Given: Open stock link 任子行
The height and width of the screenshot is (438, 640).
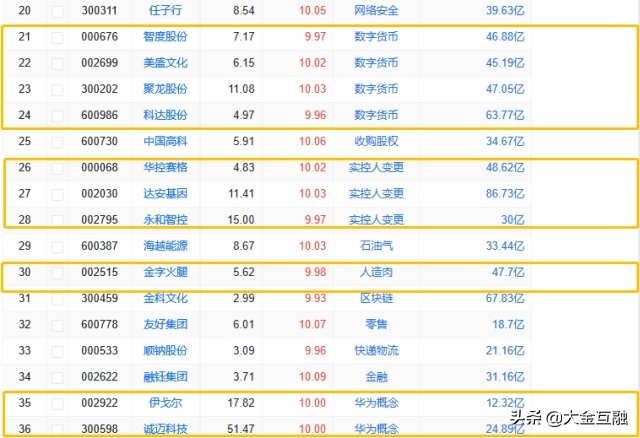Looking at the screenshot, I should (x=165, y=10).
